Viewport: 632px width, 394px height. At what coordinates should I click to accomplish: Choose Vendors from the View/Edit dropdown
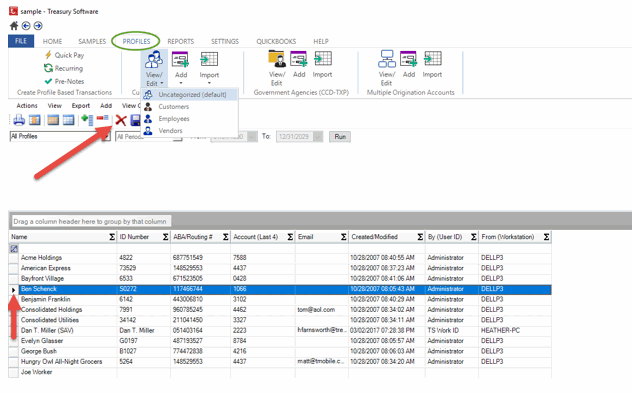pyautogui.click(x=189, y=131)
